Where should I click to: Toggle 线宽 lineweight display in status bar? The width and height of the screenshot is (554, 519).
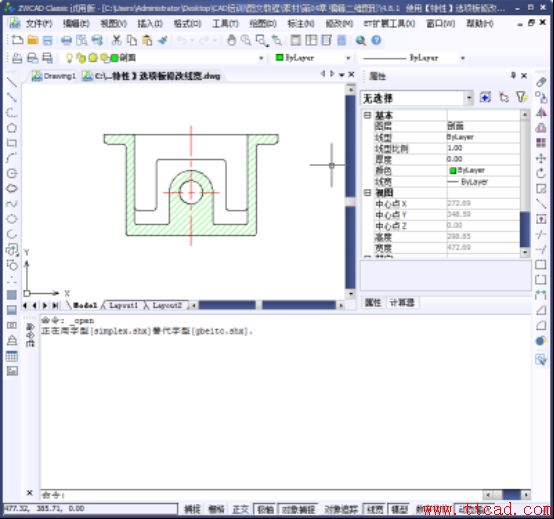coord(375,509)
